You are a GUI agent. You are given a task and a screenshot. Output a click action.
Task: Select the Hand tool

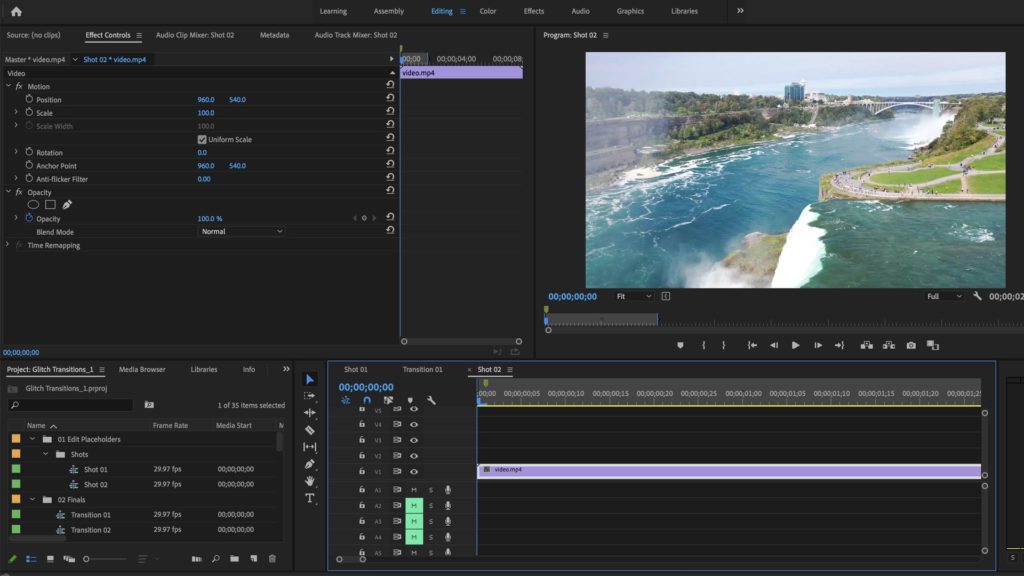click(x=310, y=481)
